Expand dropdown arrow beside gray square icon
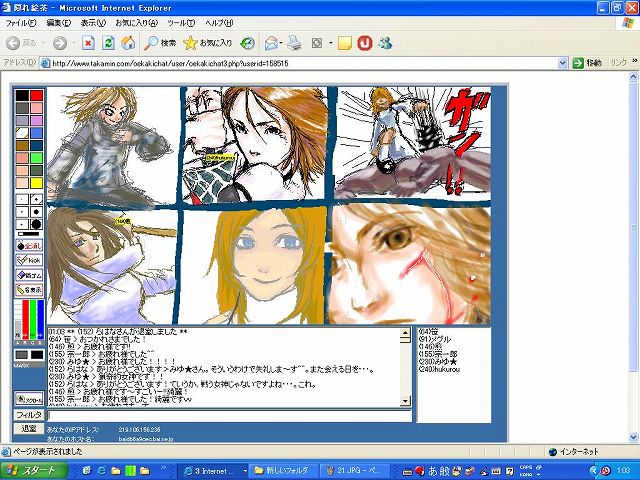640x480 pixels. [x=330, y=43]
